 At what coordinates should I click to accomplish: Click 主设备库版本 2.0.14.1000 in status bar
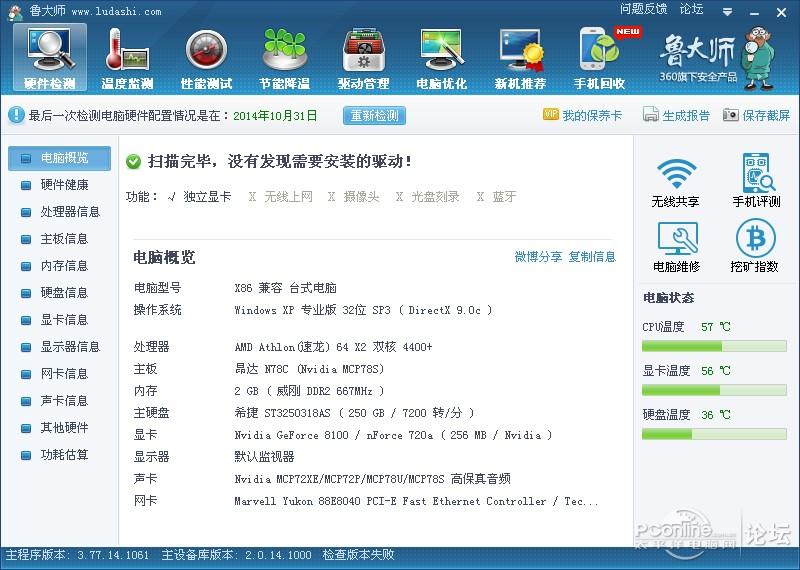click(236, 555)
